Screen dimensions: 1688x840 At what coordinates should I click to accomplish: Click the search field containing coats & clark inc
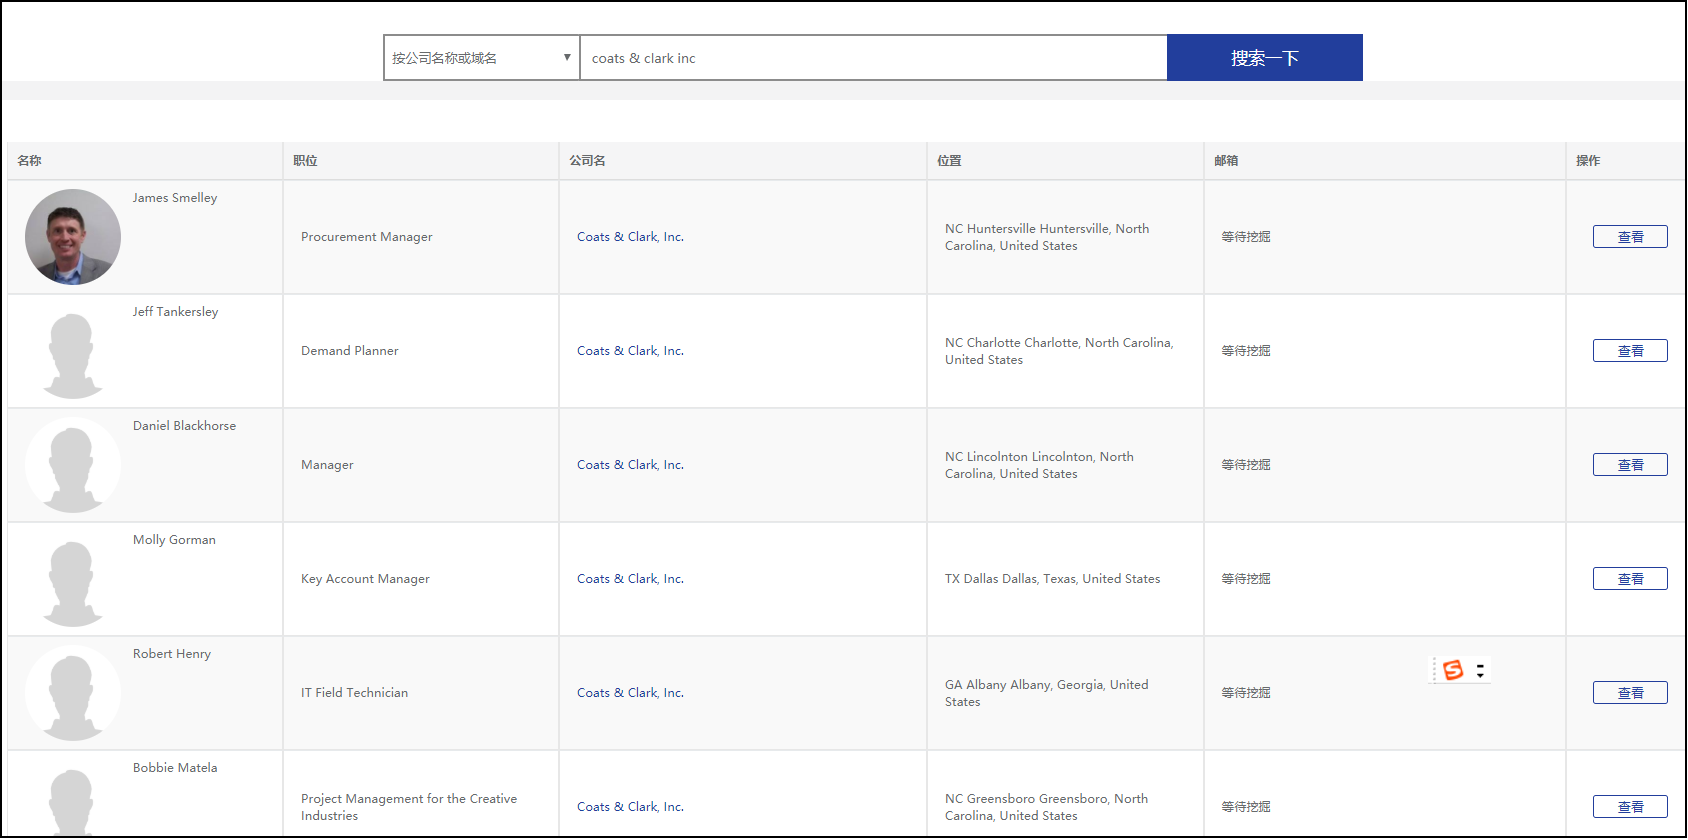pyautogui.click(x=873, y=58)
